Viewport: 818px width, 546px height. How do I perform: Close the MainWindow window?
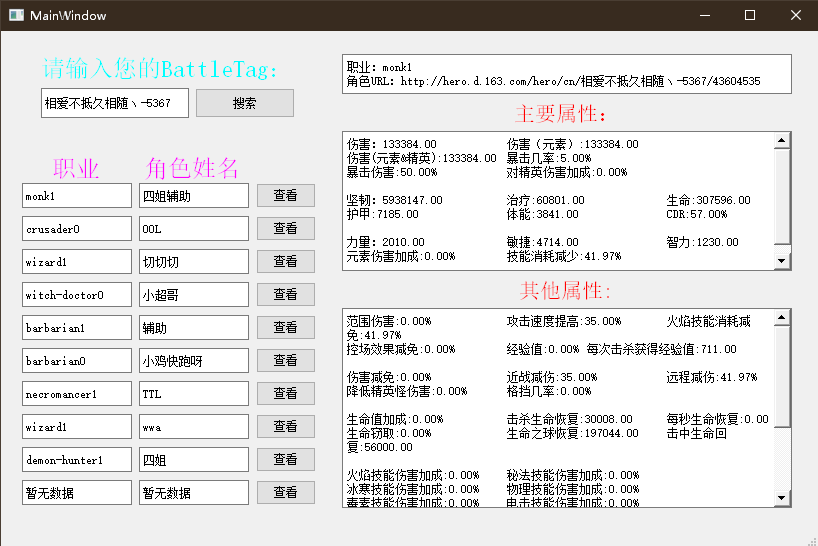796,15
